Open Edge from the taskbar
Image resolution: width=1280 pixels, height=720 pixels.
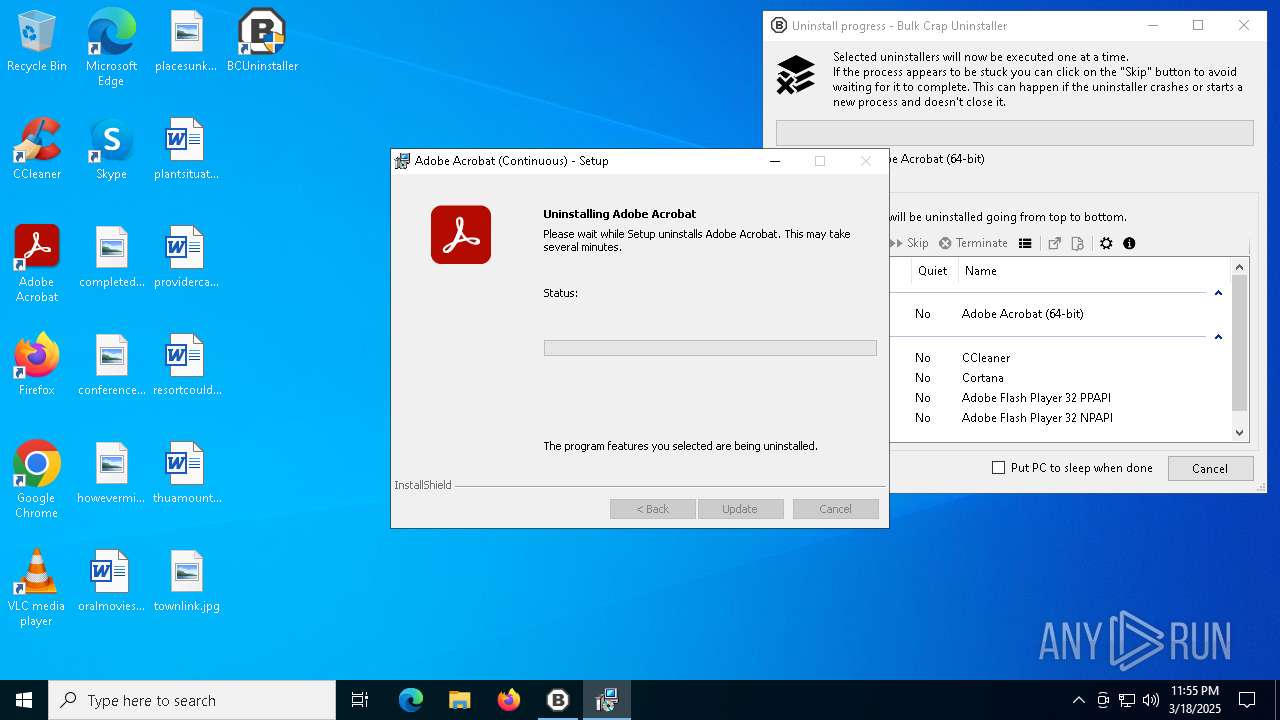point(410,700)
